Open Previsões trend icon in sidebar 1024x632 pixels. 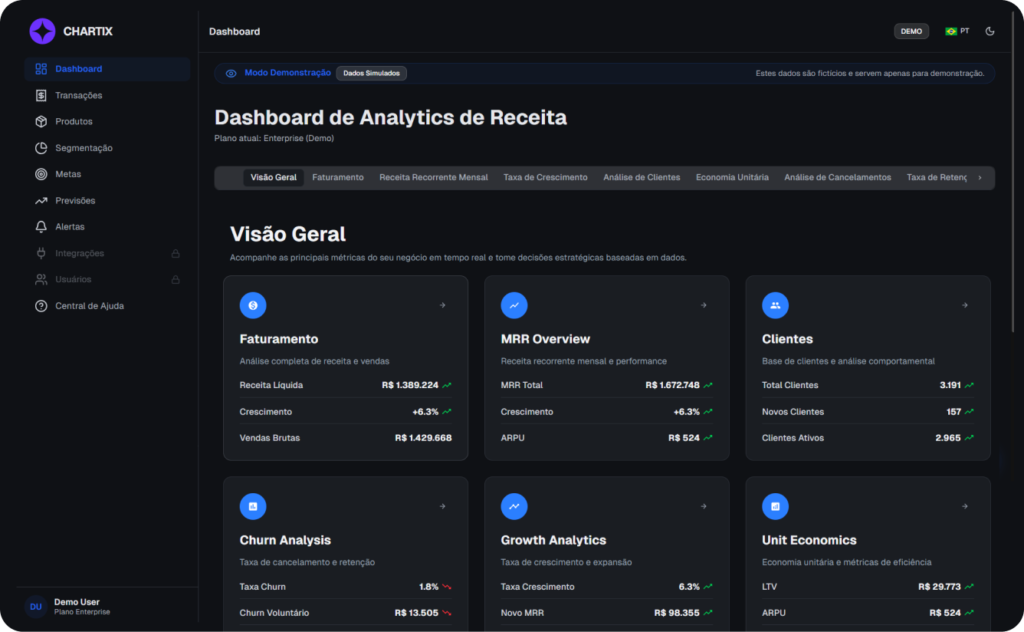point(41,201)
